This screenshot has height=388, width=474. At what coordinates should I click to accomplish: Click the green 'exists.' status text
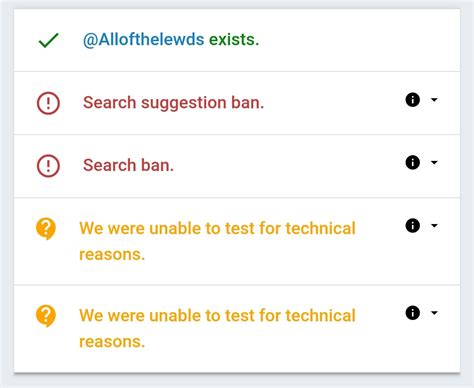[x=234, y=40]
